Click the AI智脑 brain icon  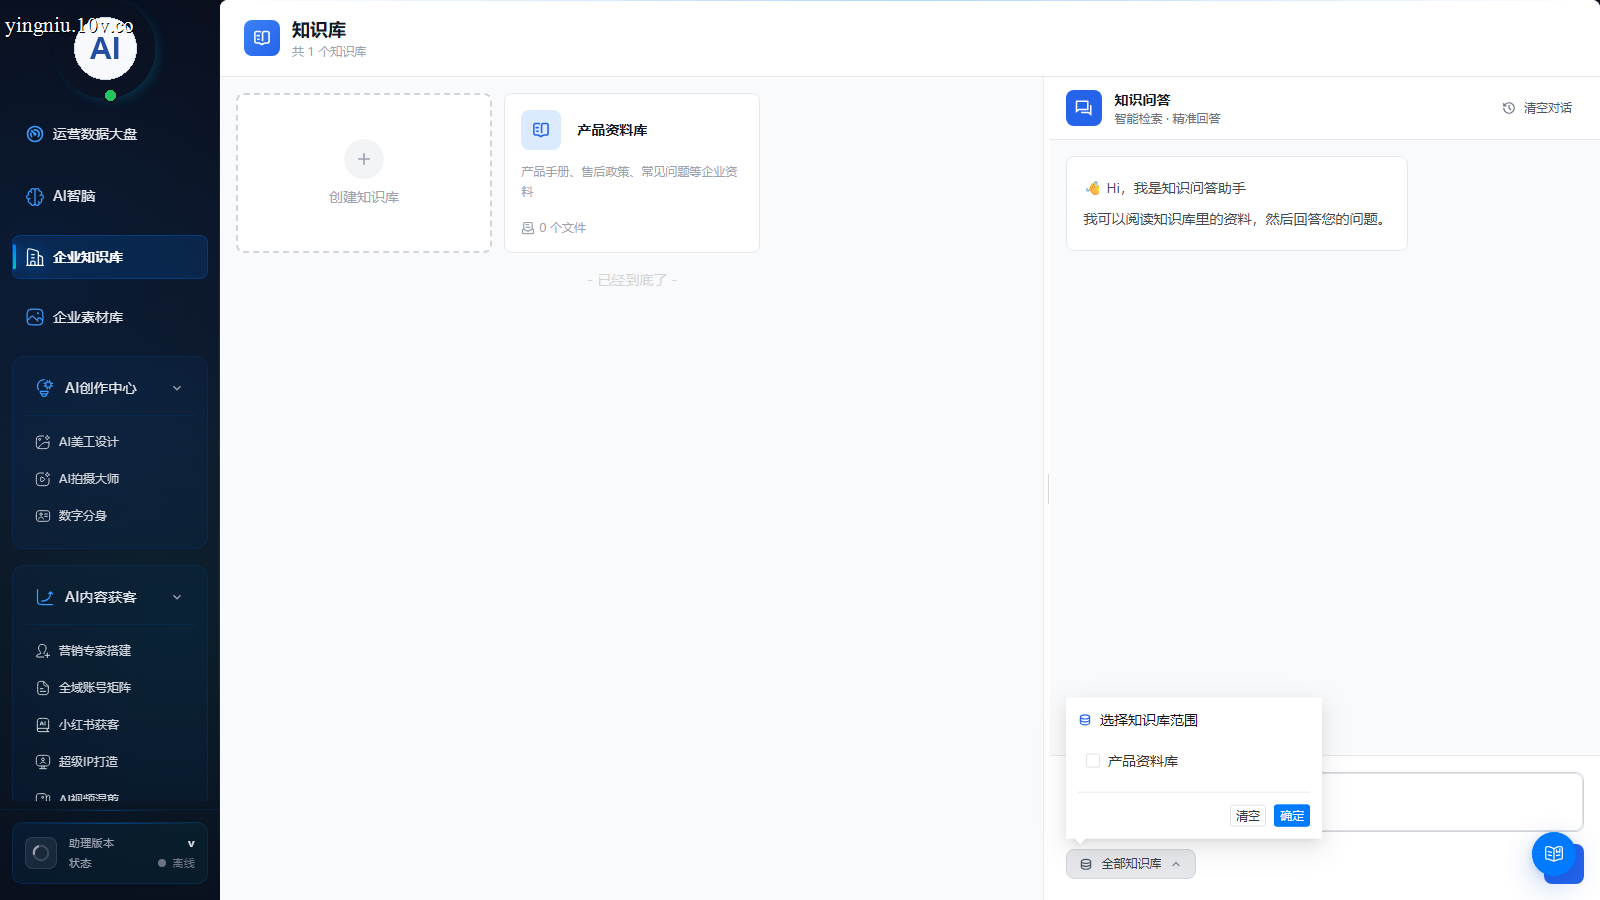coord(35,196)
